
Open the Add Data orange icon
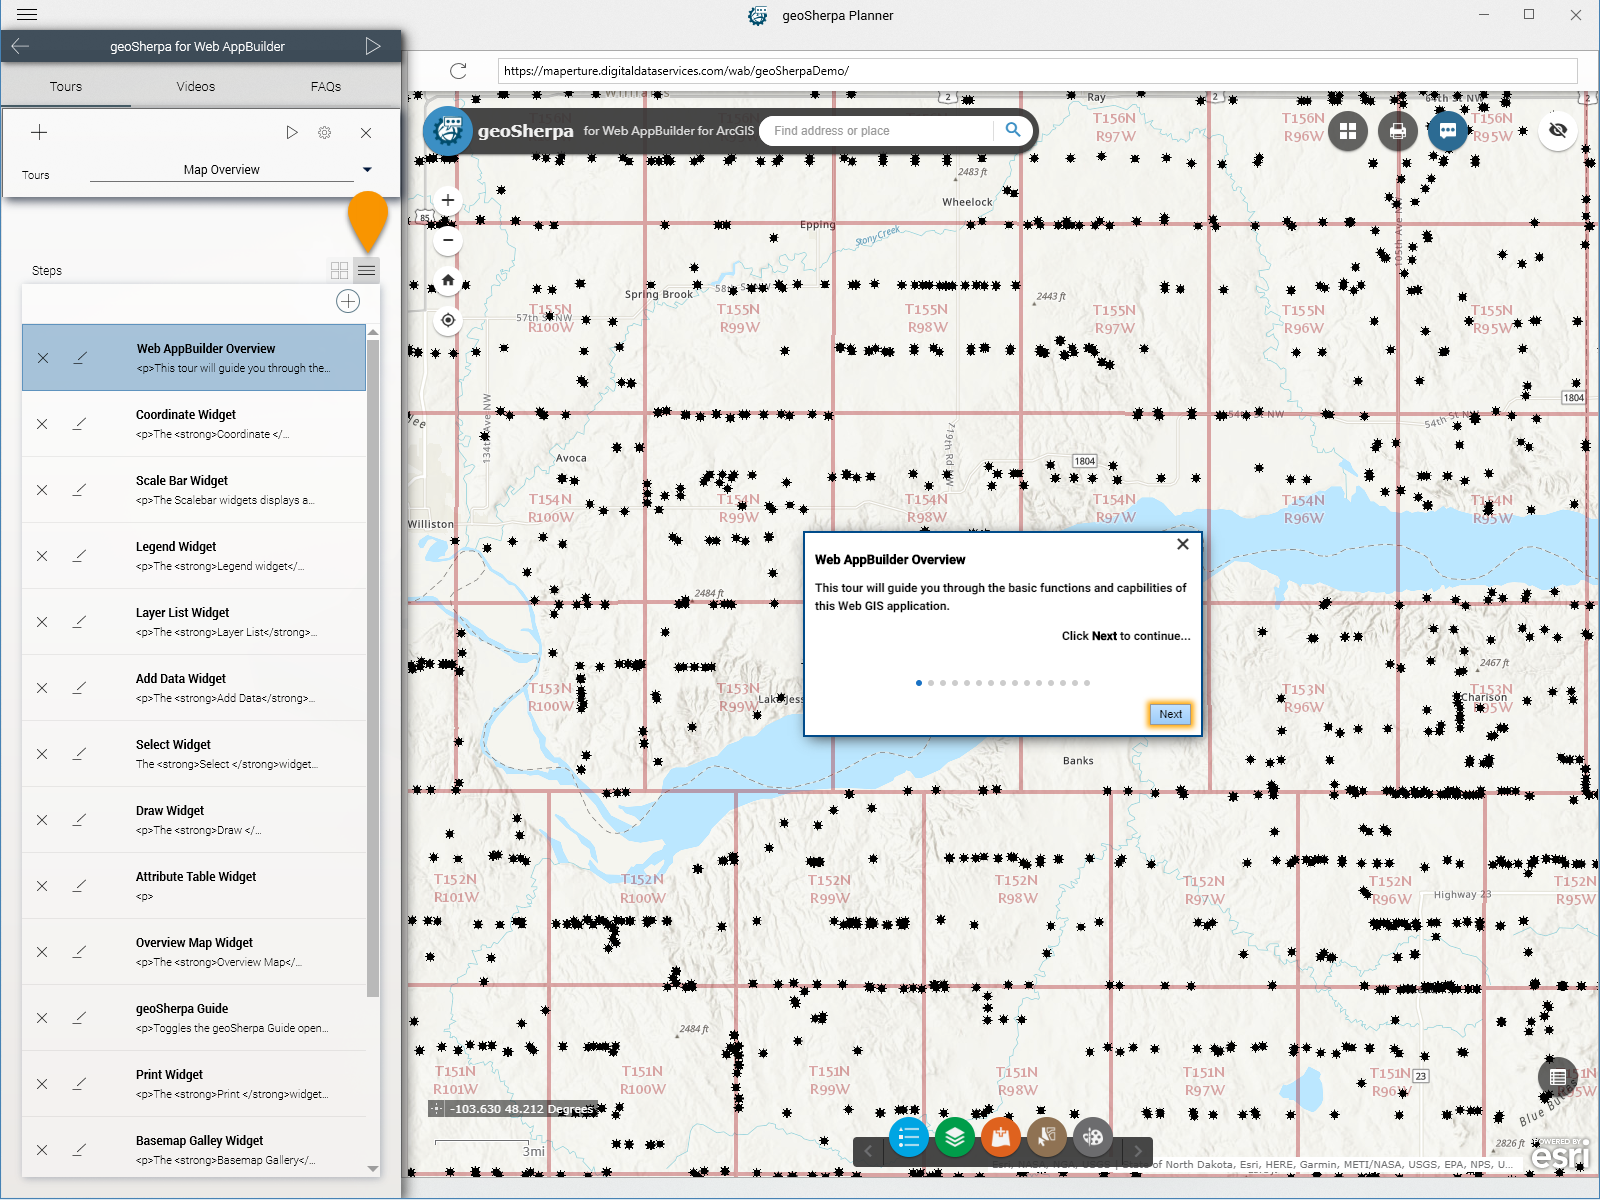1001,1137
